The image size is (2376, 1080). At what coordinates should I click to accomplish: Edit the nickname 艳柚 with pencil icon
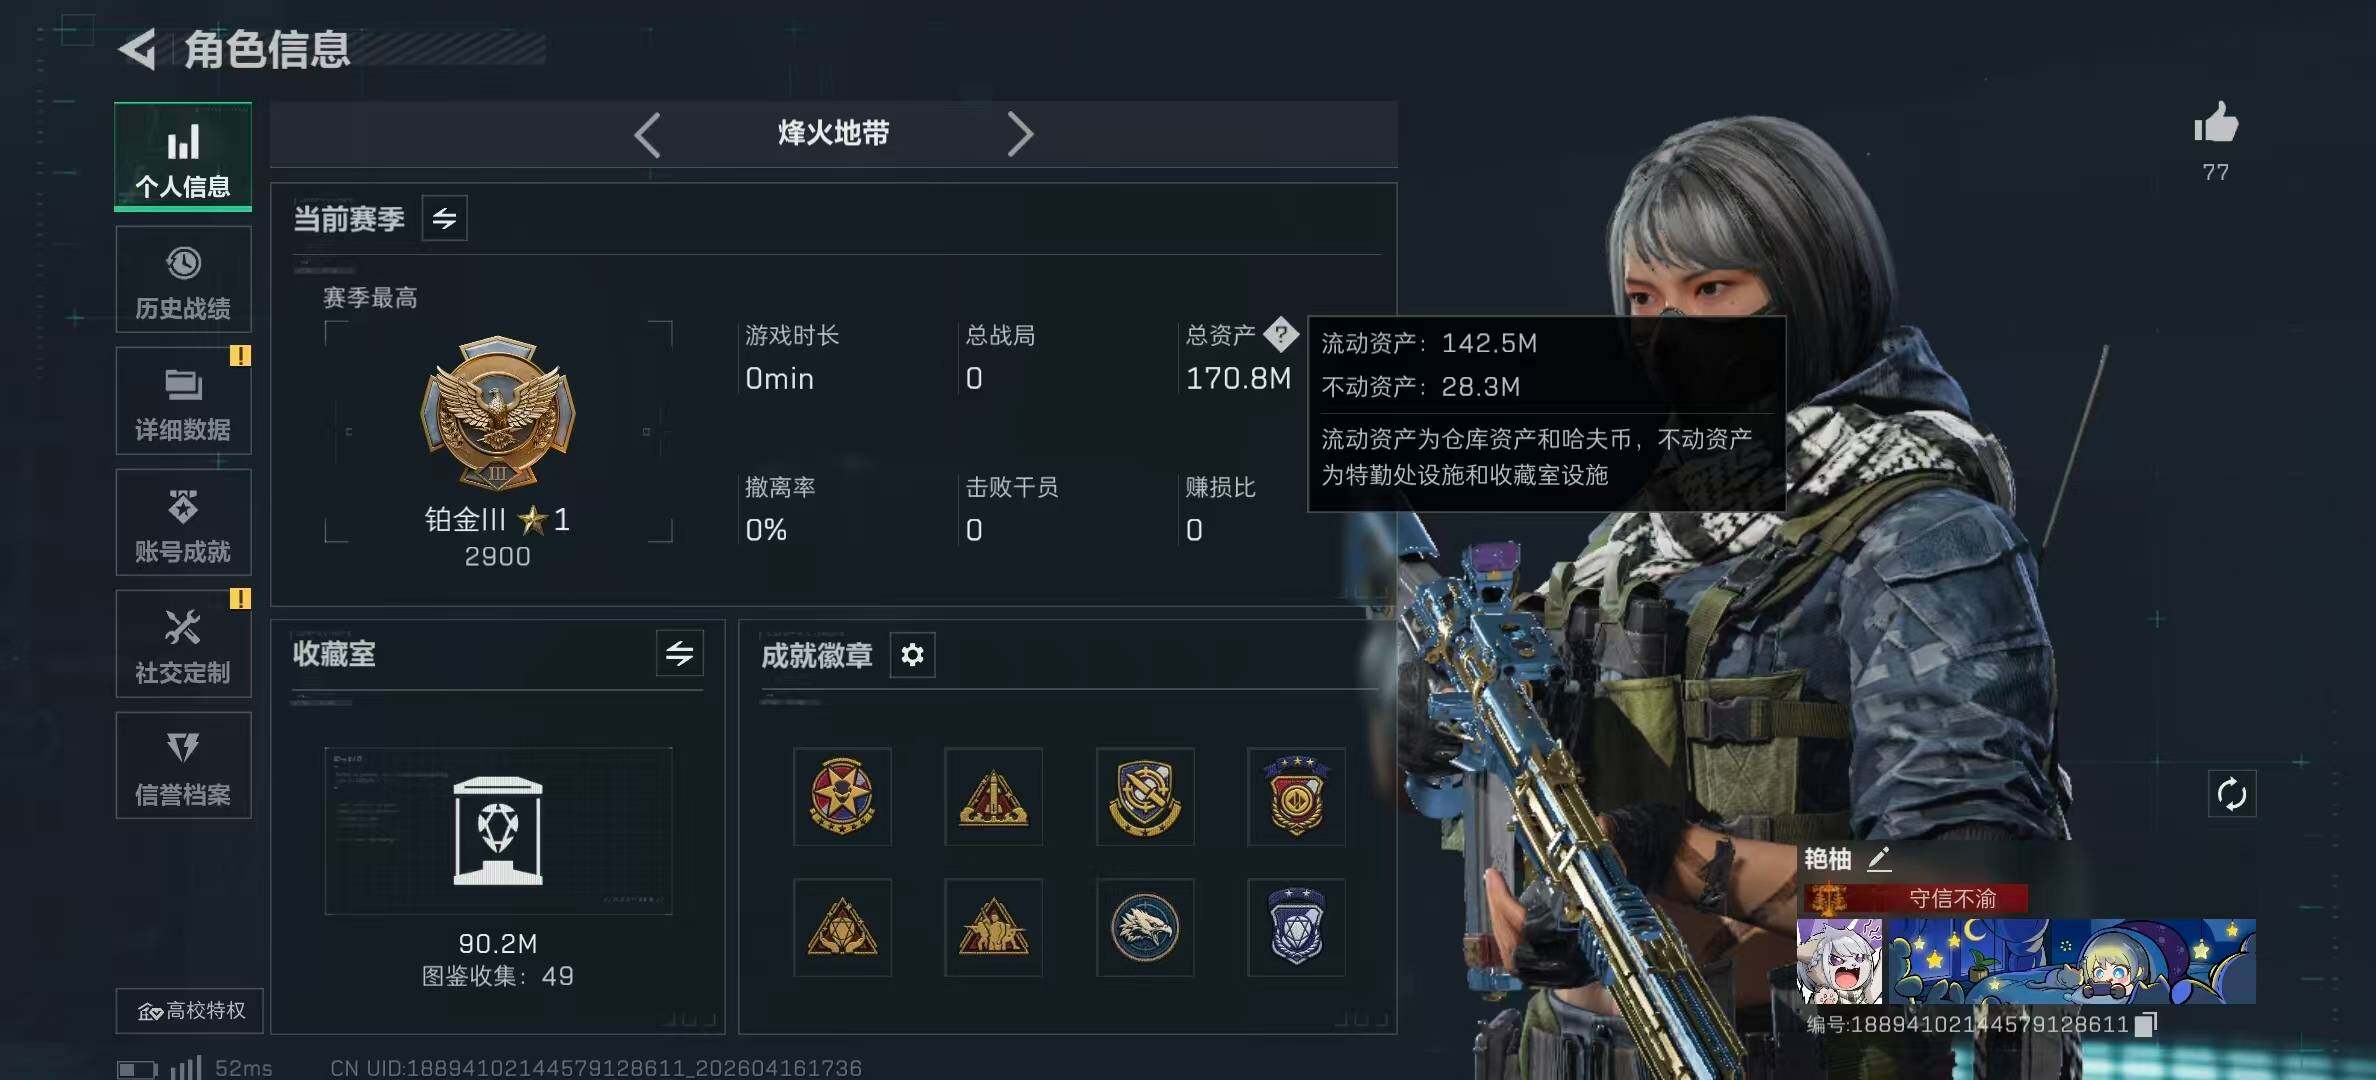pos(1879,859)
